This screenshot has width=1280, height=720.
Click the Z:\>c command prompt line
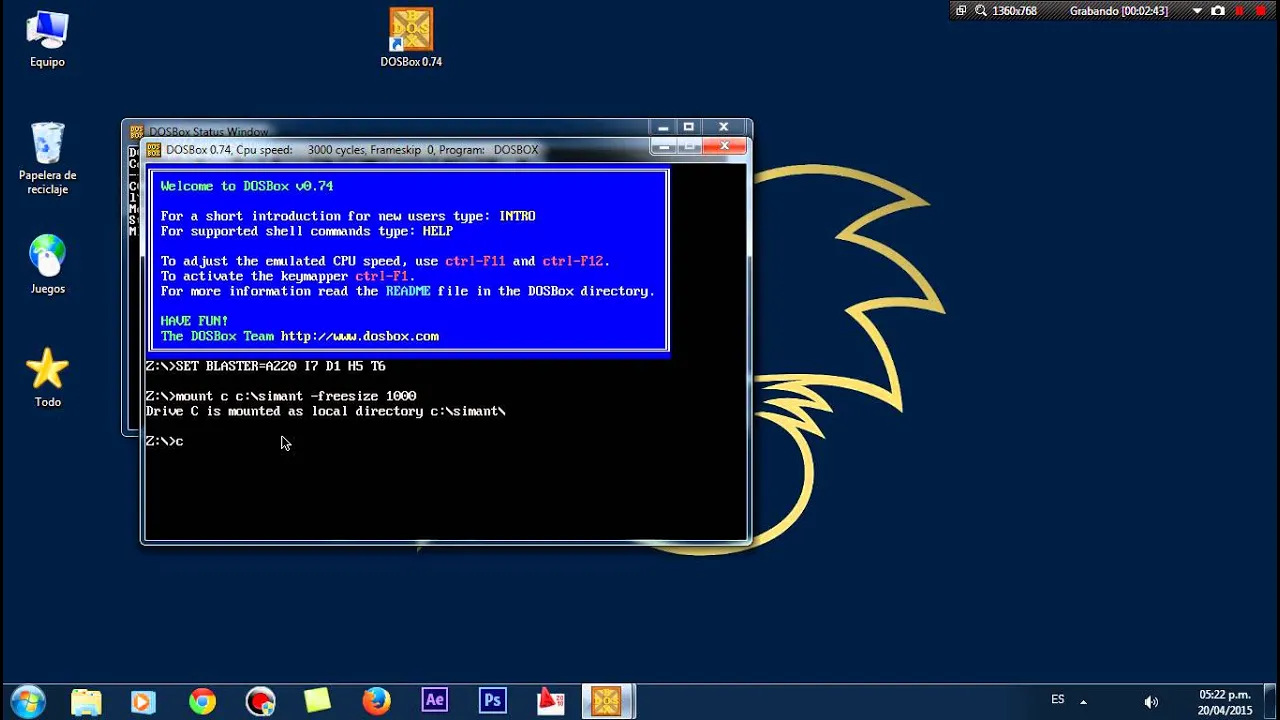point(164,441)
